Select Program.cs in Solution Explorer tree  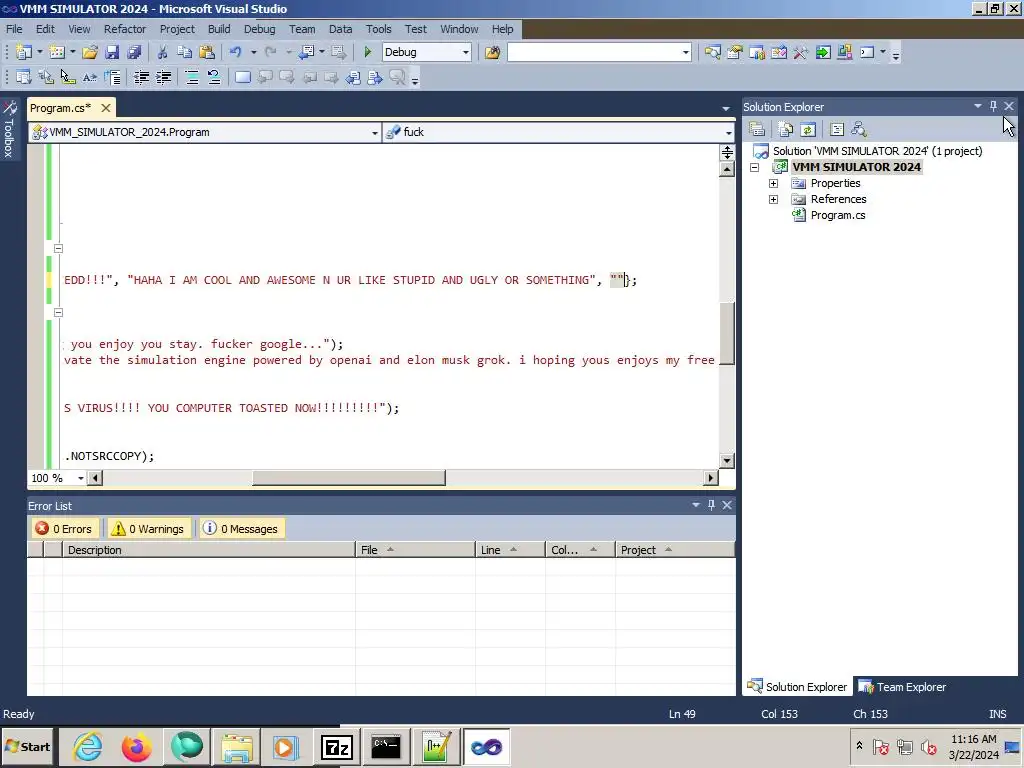(837, 216)
